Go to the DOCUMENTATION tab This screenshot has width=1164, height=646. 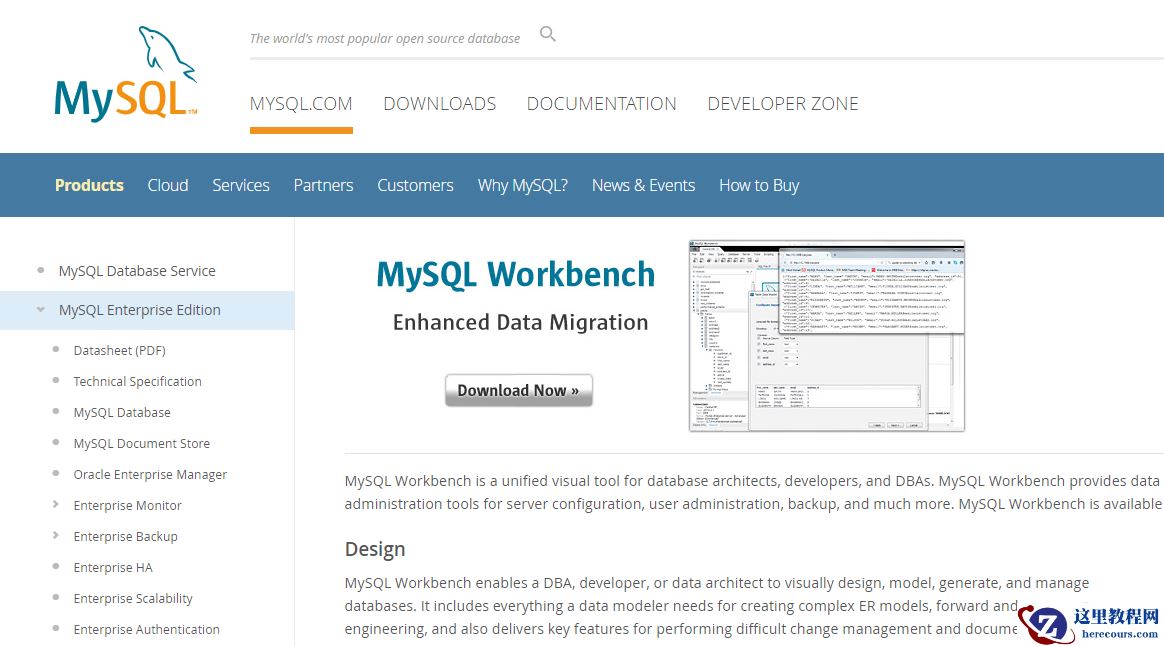click(x=601, y=104)
